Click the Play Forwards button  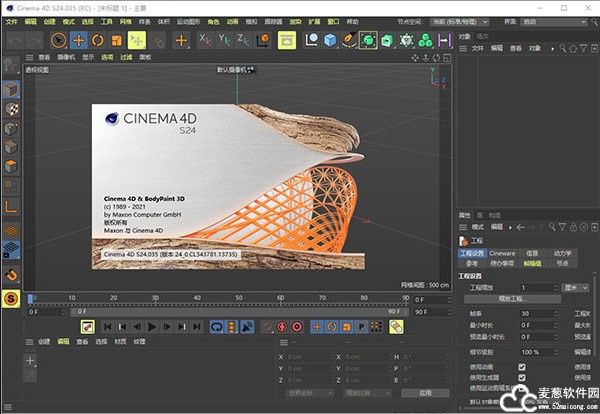(153, 326)
